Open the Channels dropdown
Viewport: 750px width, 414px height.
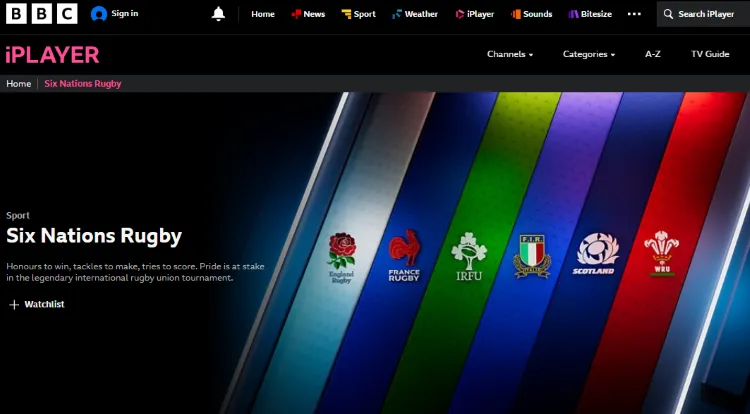(x=510, y=54)
